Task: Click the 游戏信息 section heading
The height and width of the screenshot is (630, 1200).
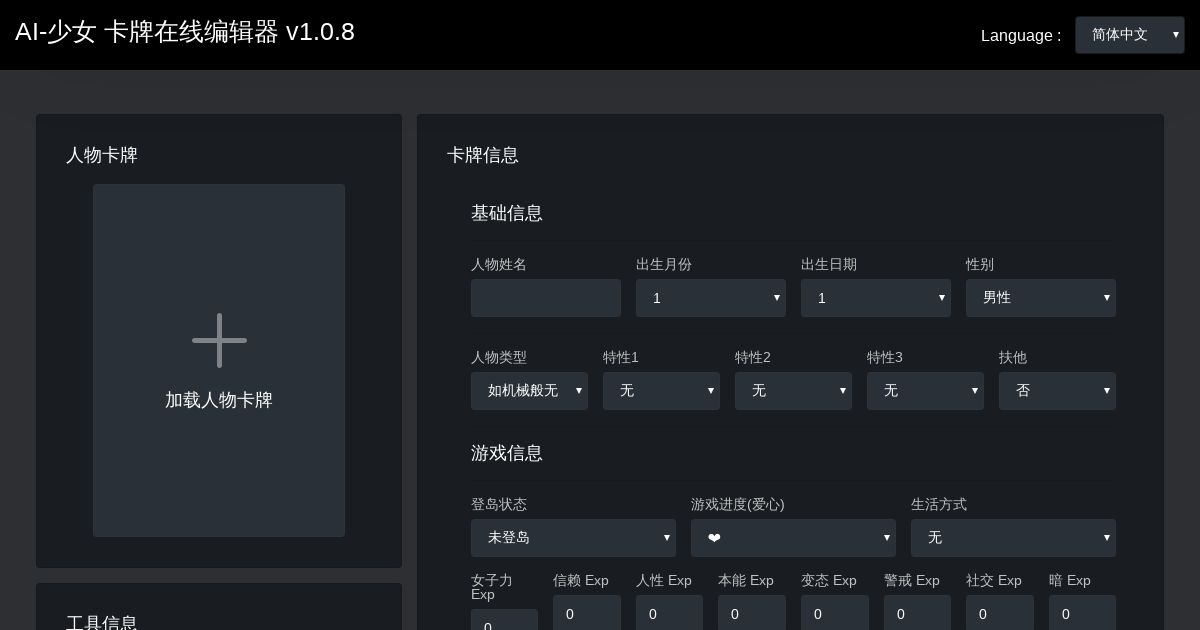Action: click(507, 453)
